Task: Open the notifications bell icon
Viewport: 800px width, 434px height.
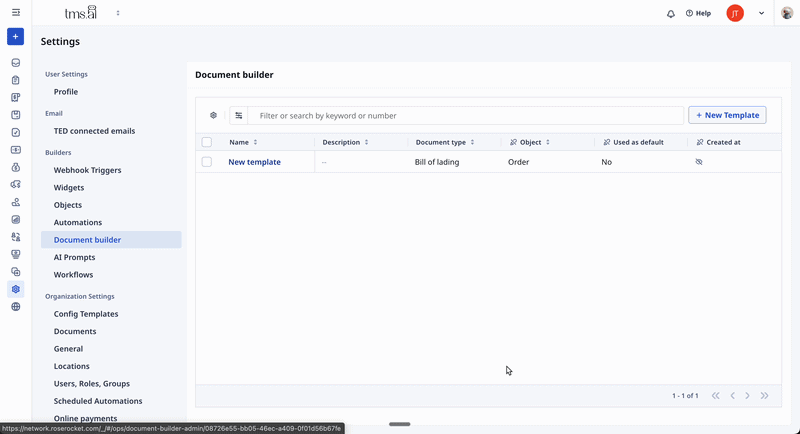Action: click(x=671, y=14)
